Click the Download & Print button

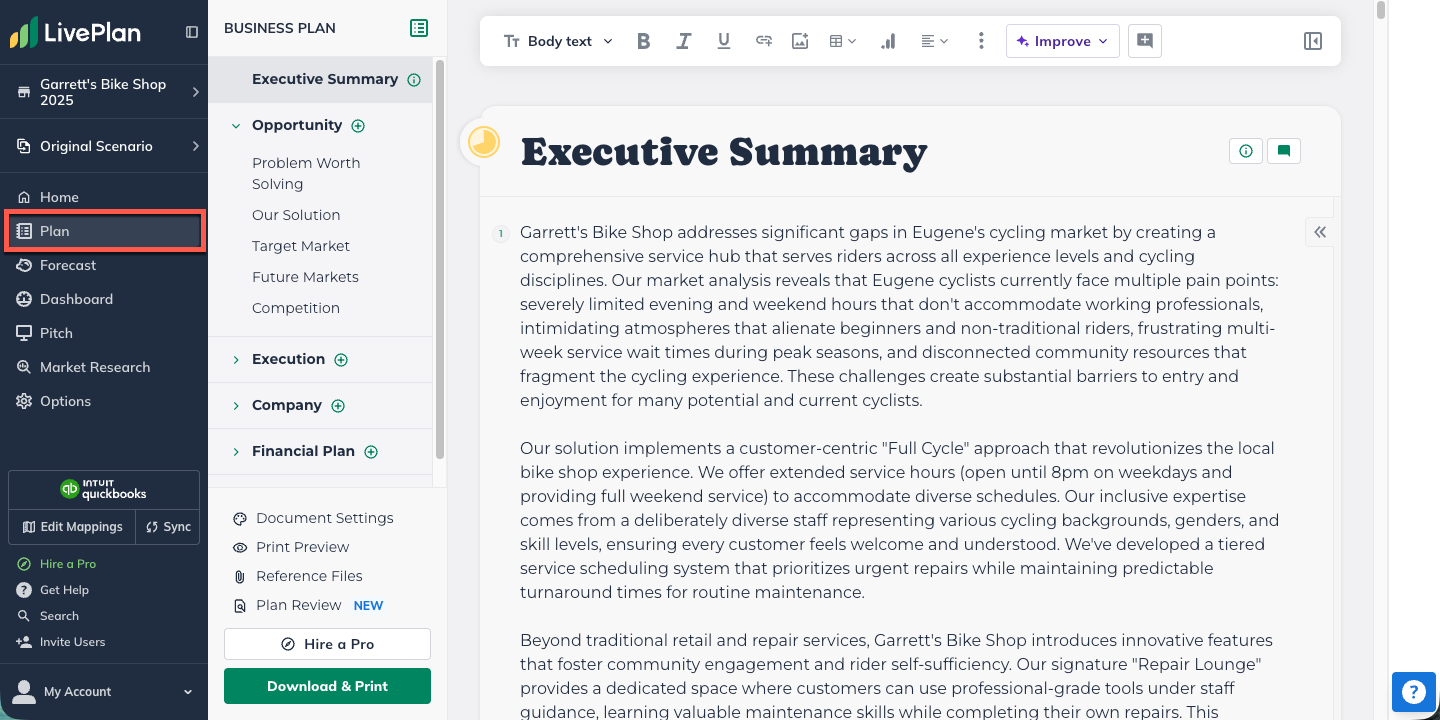point(327,686)
